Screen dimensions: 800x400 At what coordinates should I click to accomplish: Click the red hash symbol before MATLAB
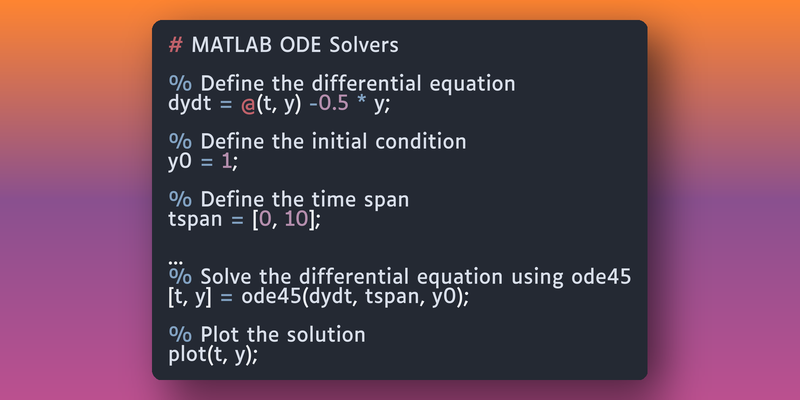176,46
